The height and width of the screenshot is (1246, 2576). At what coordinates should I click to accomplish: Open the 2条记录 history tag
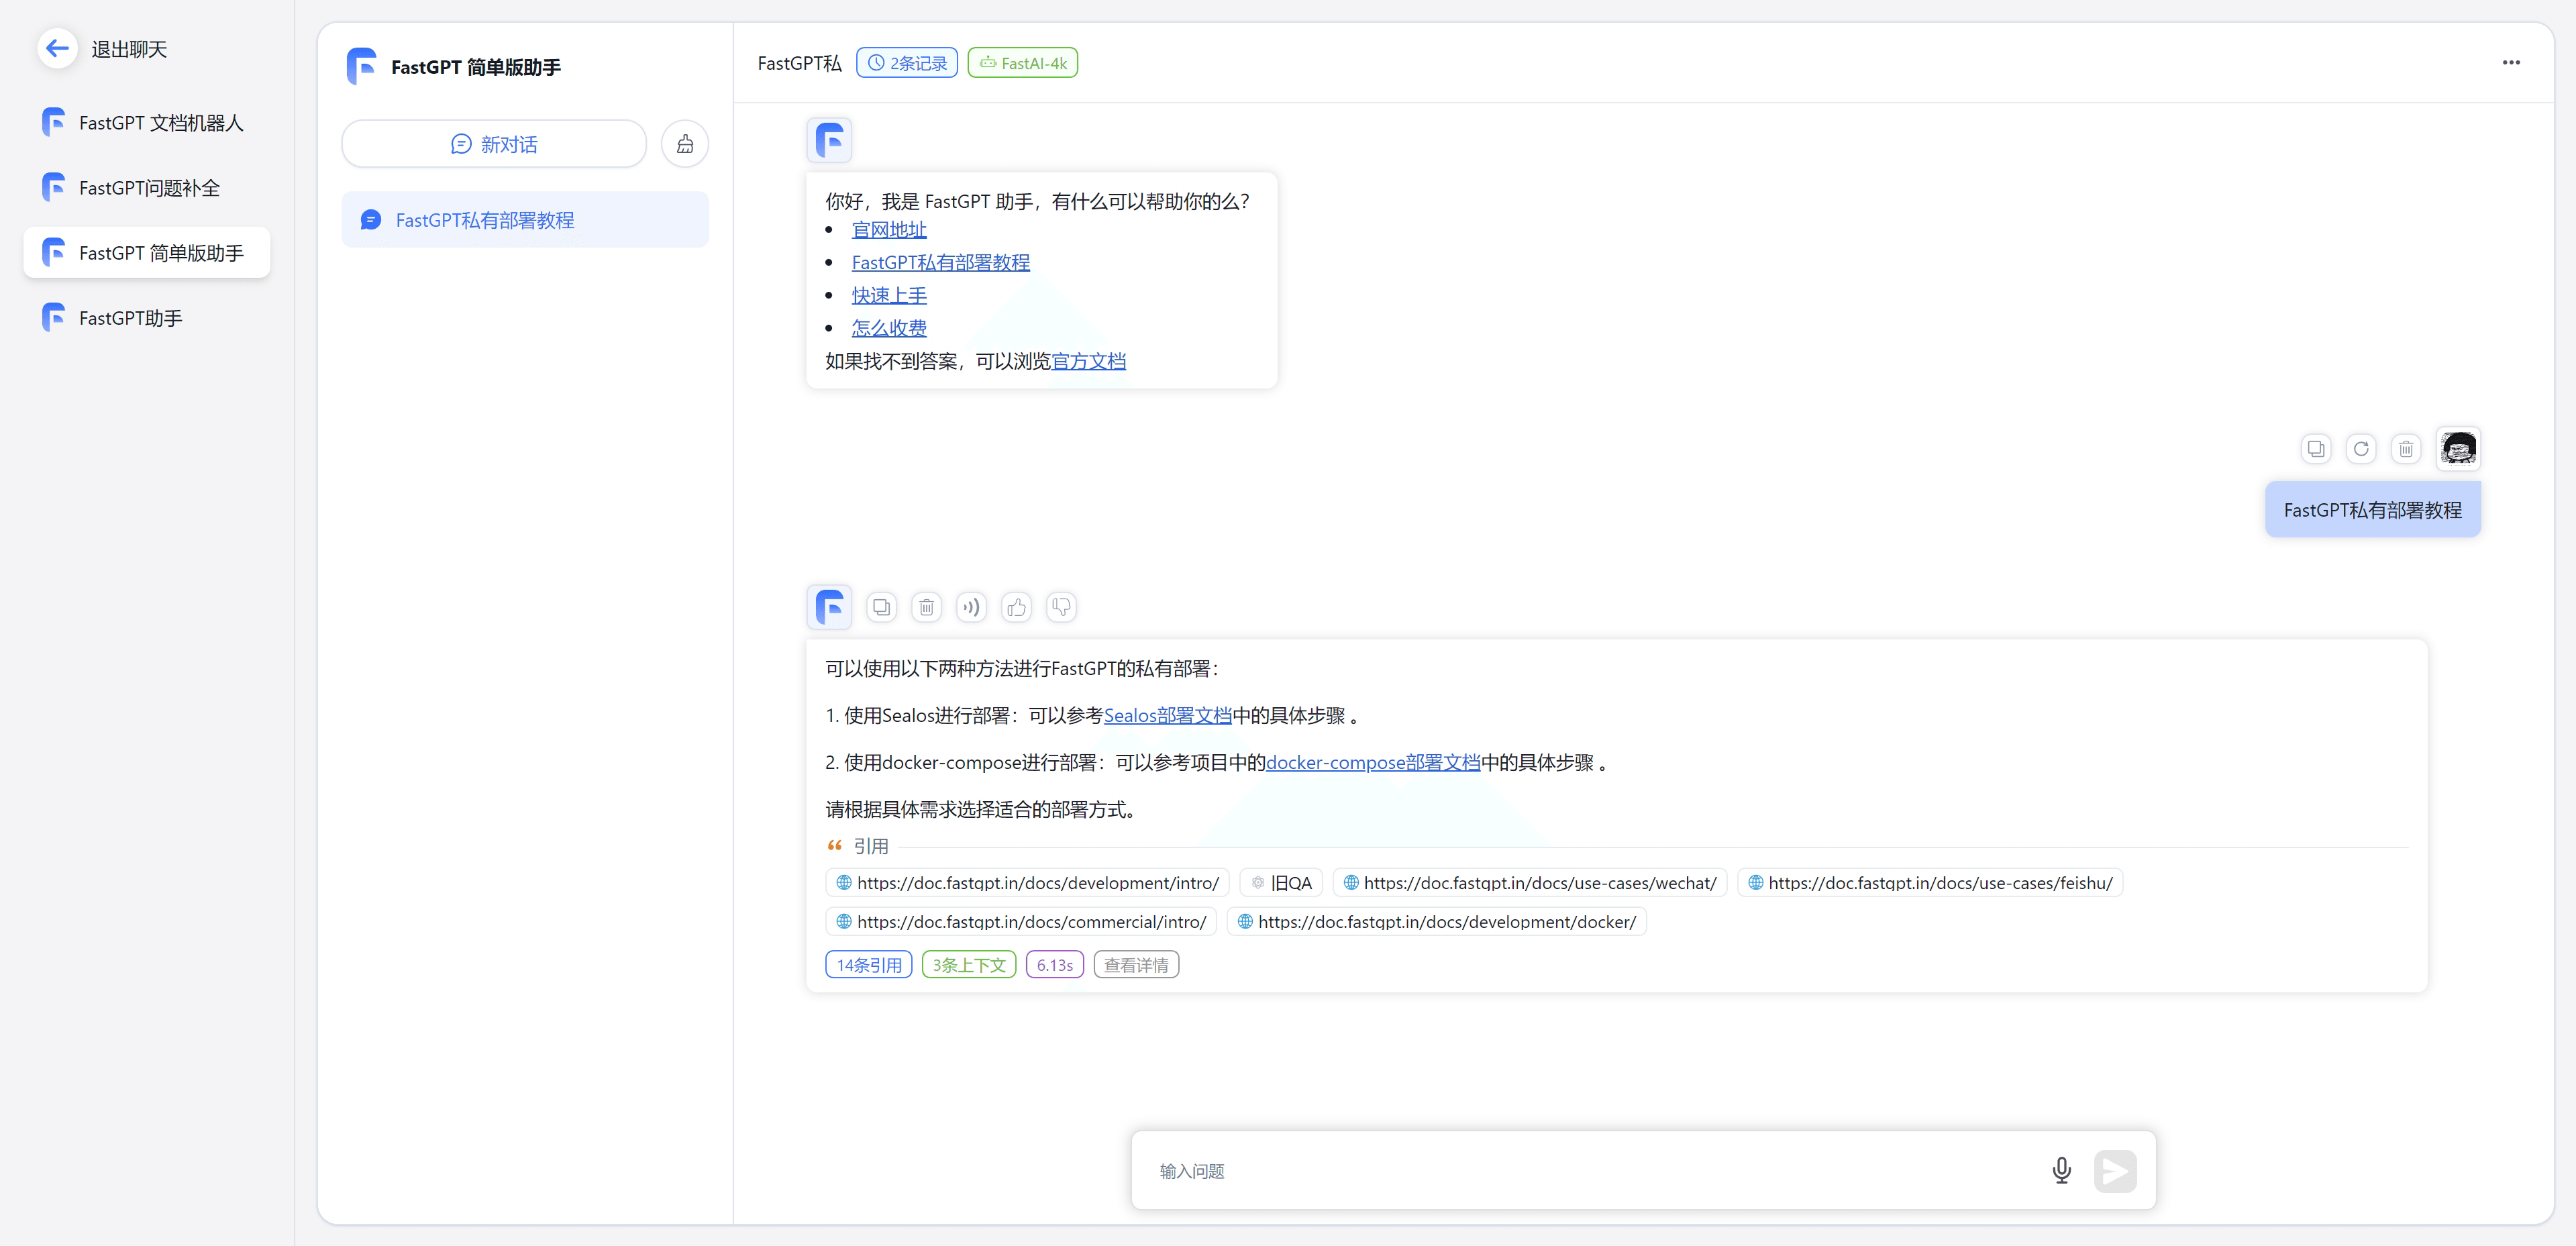907,63
